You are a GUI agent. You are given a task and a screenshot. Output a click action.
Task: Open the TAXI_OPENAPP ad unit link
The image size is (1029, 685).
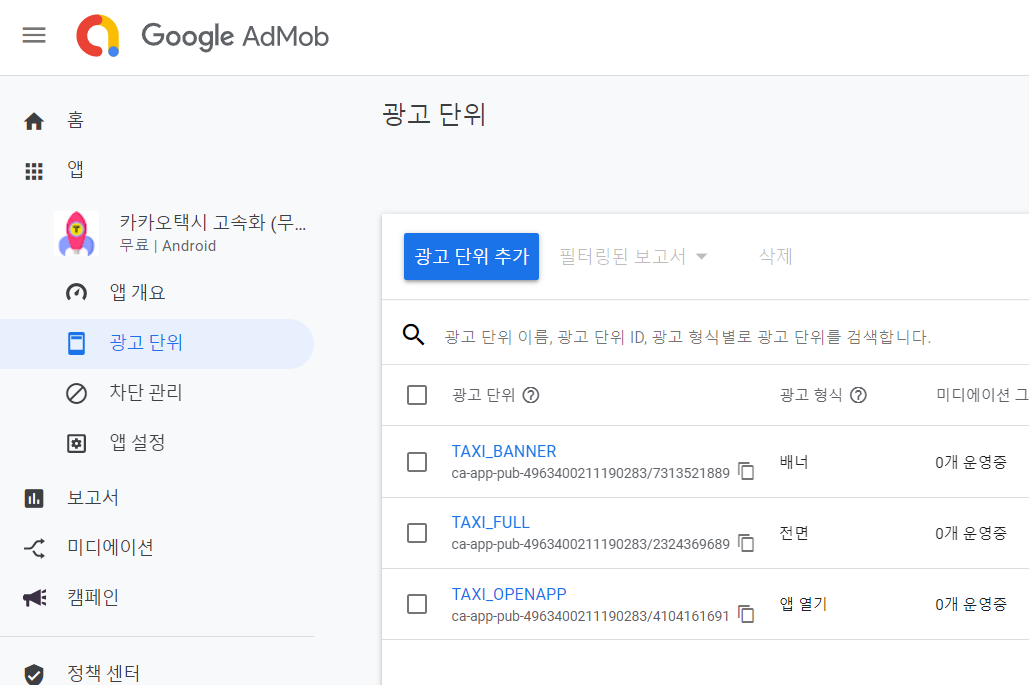(x=509, y=594)
